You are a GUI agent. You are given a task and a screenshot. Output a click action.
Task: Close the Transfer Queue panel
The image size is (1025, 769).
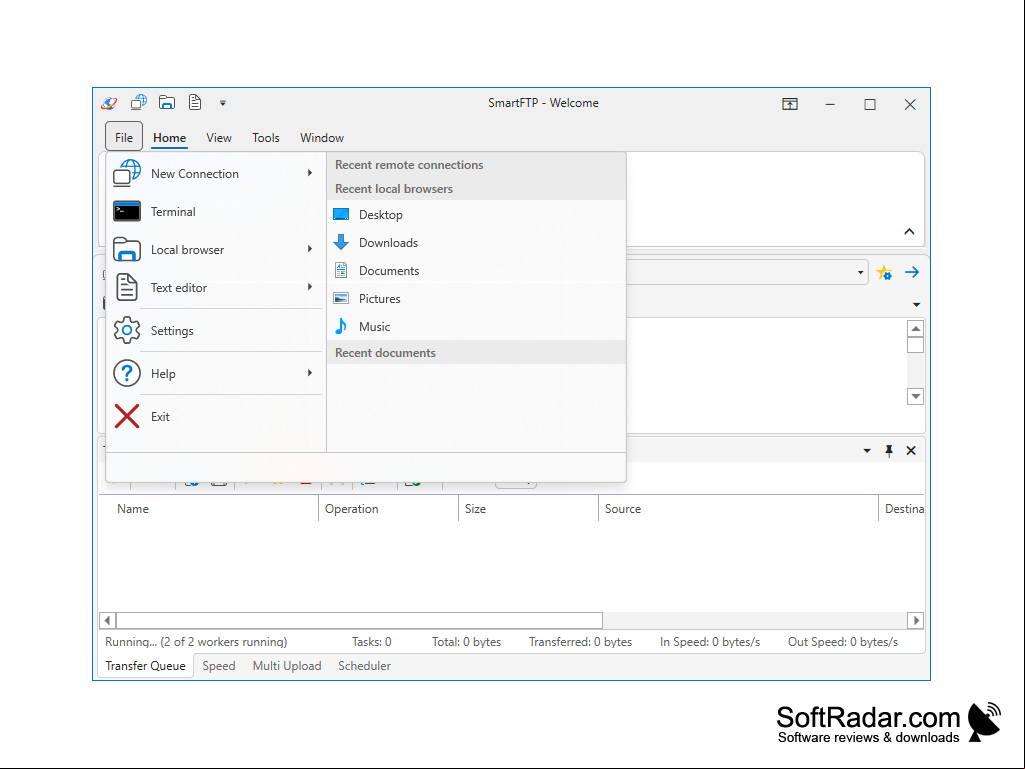tap(911, 451)
